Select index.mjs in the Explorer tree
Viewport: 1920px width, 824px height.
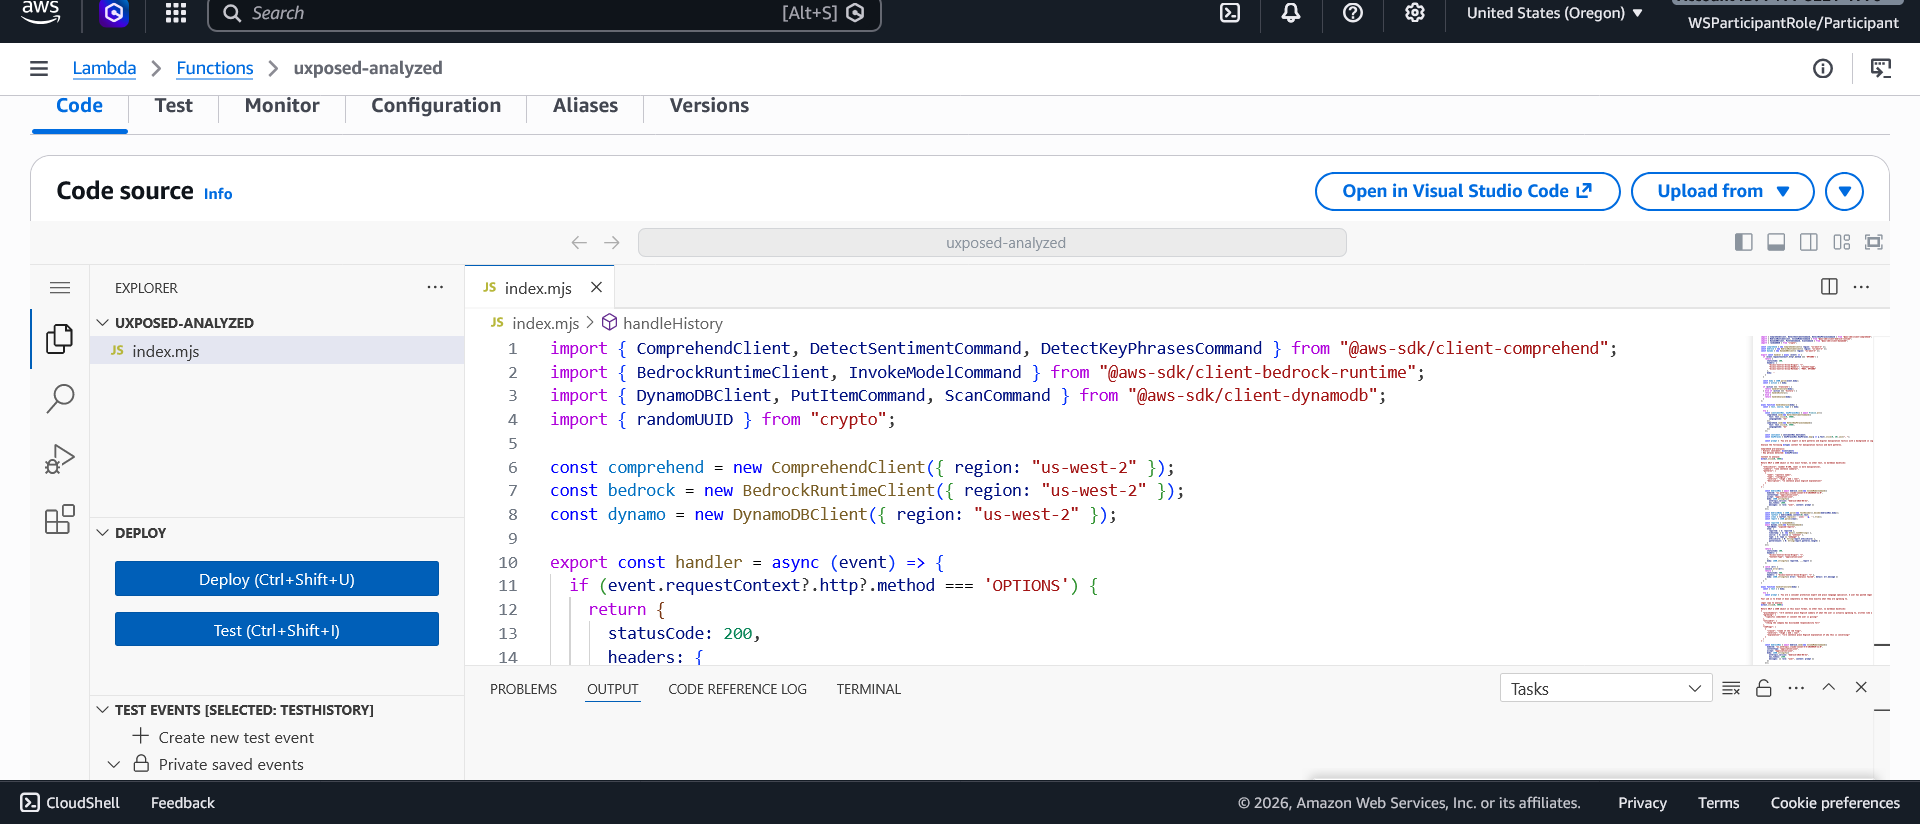pyautogui.click(x=277, y=351)
